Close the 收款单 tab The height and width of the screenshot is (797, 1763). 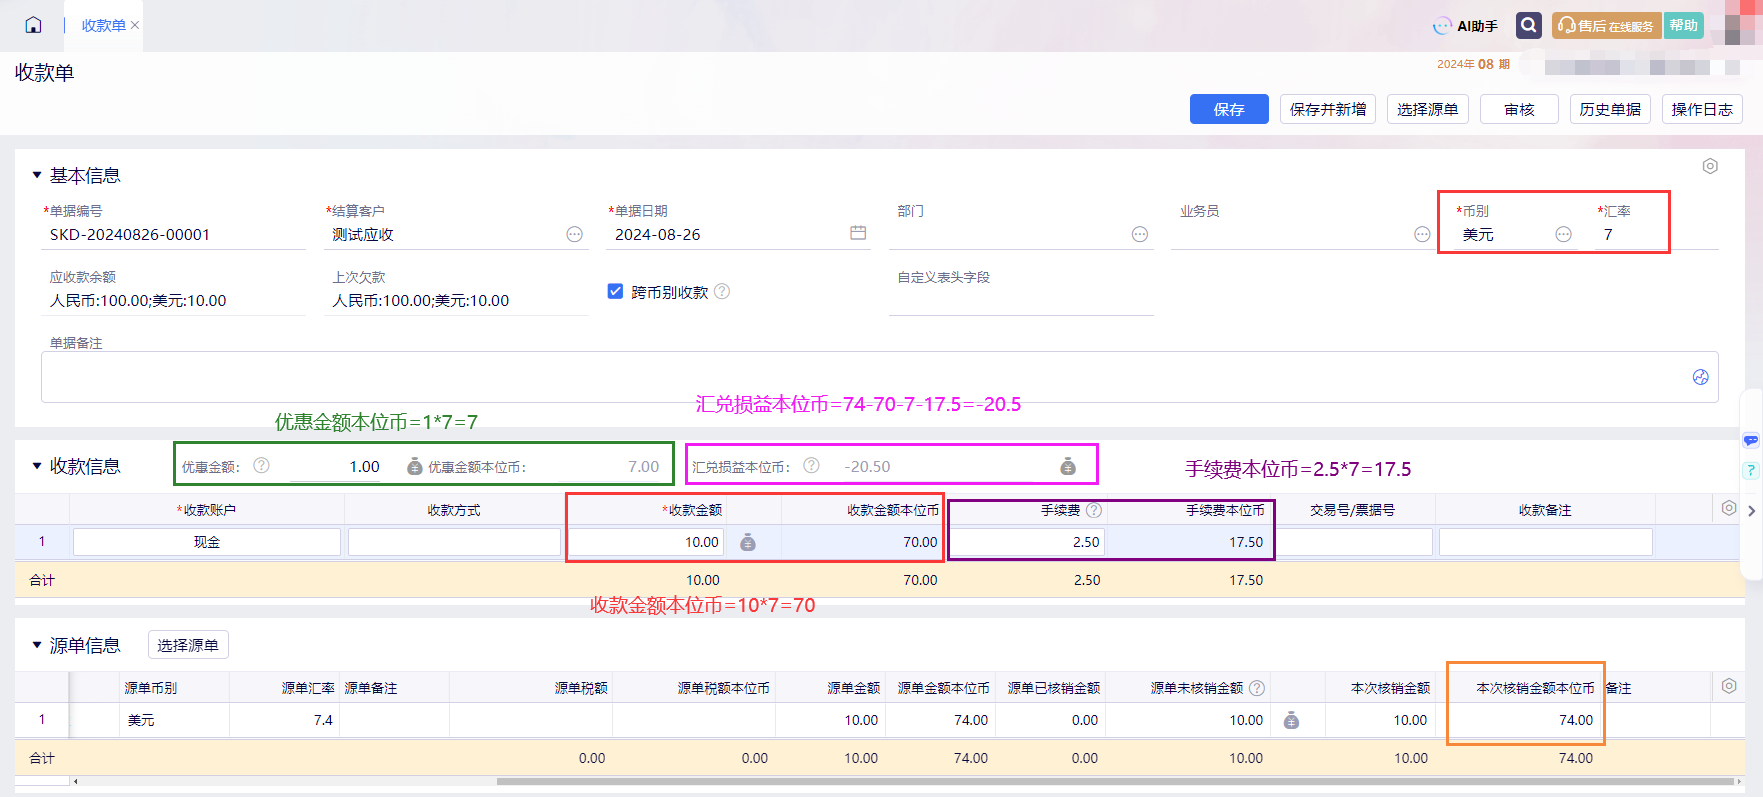135,25
